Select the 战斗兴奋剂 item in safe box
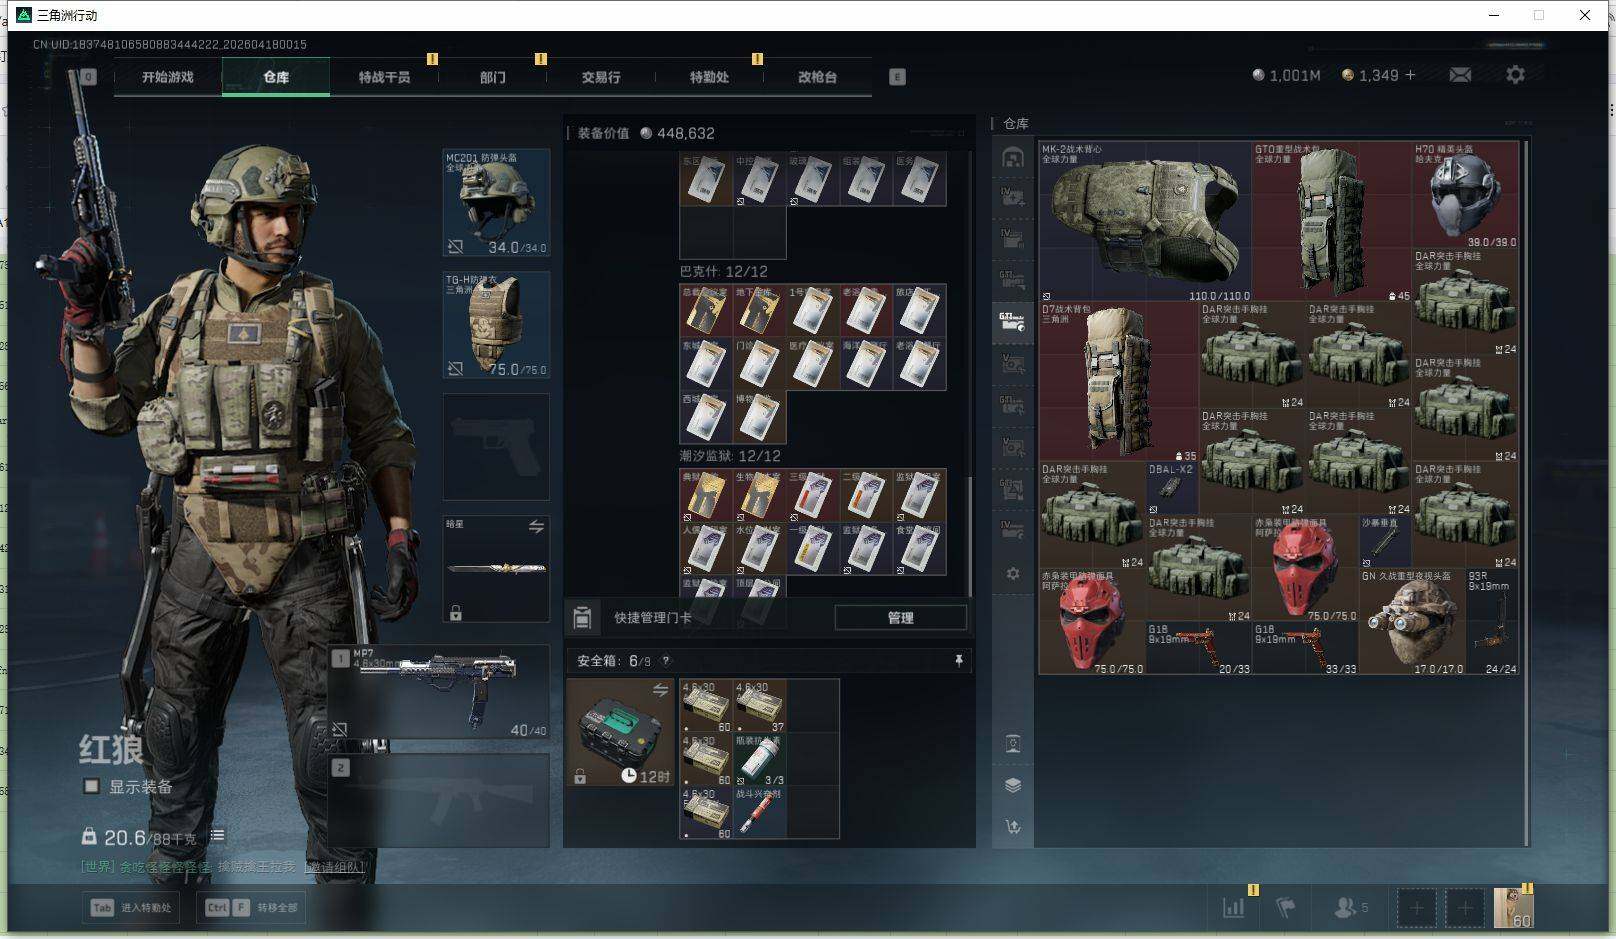The image size is (1616, 939). point(759,812)
